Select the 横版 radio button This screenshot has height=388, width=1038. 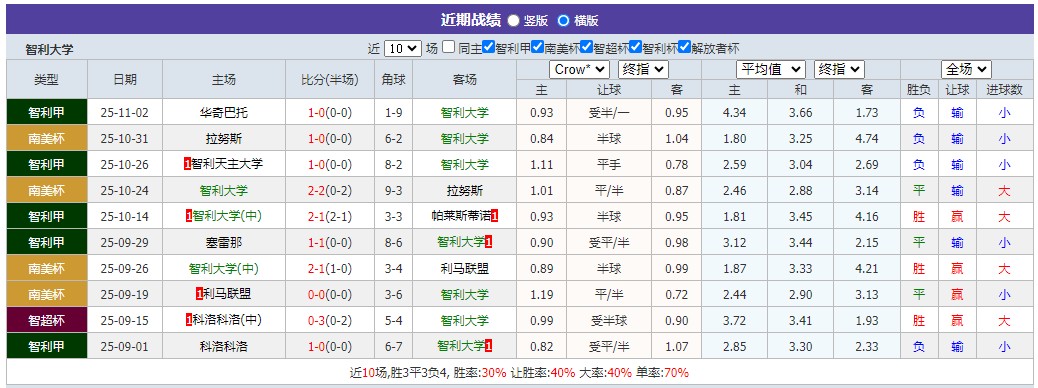(563, 21)
